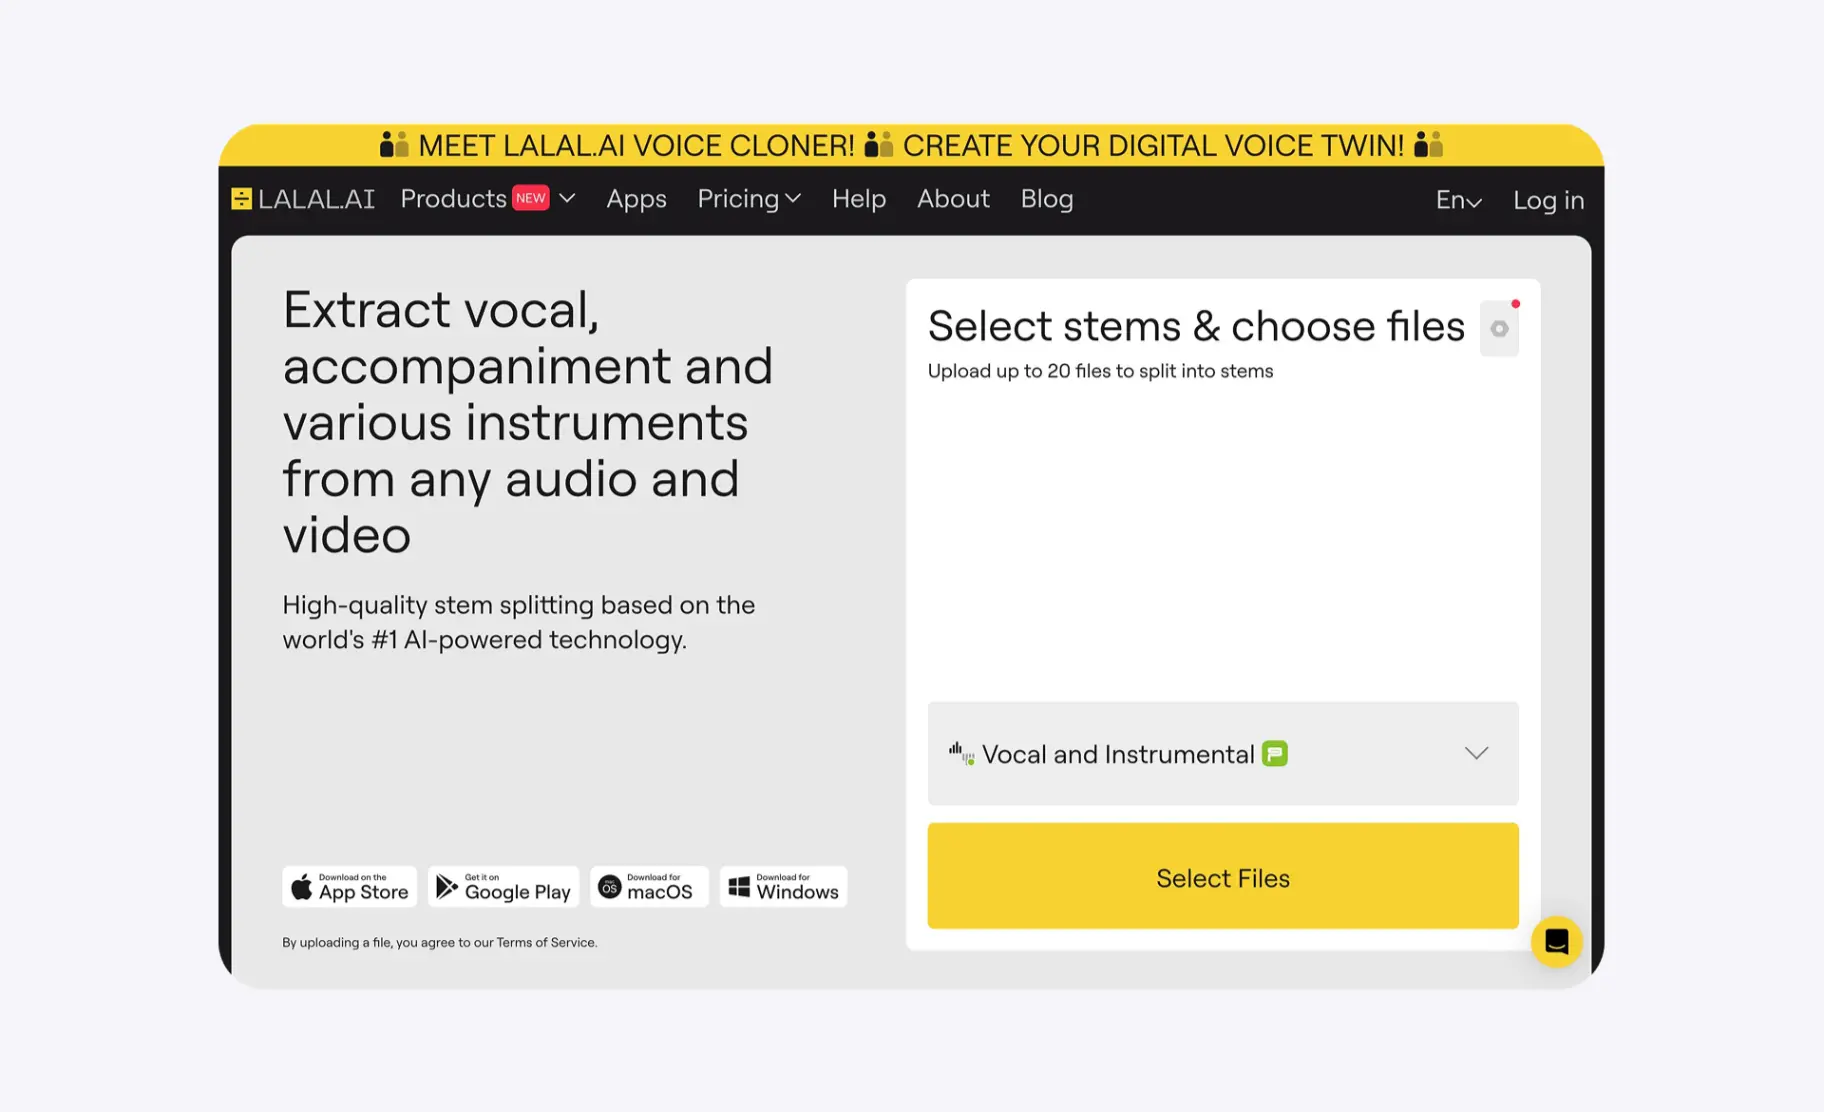This screenshot has width=1824, height=1112.
Task: Click the 'Select stems & choose files' heading
Action: click(1196, 326)
